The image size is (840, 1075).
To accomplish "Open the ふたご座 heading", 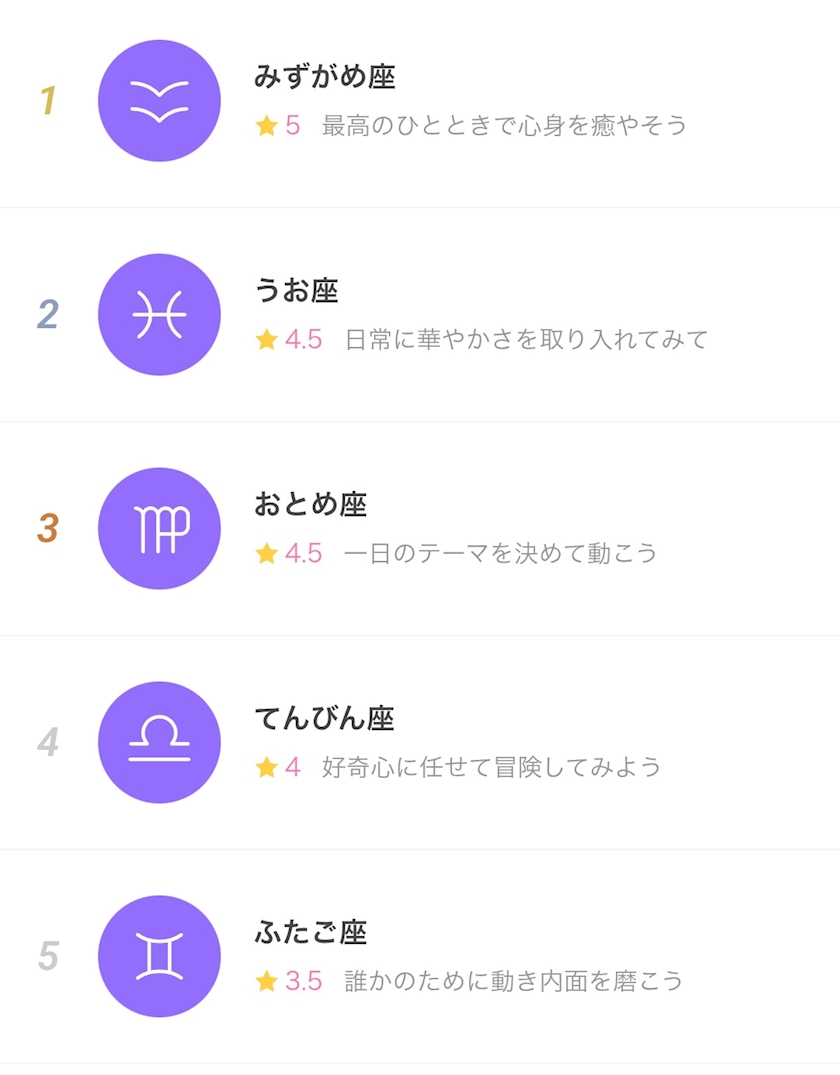I will coord(311,932).
